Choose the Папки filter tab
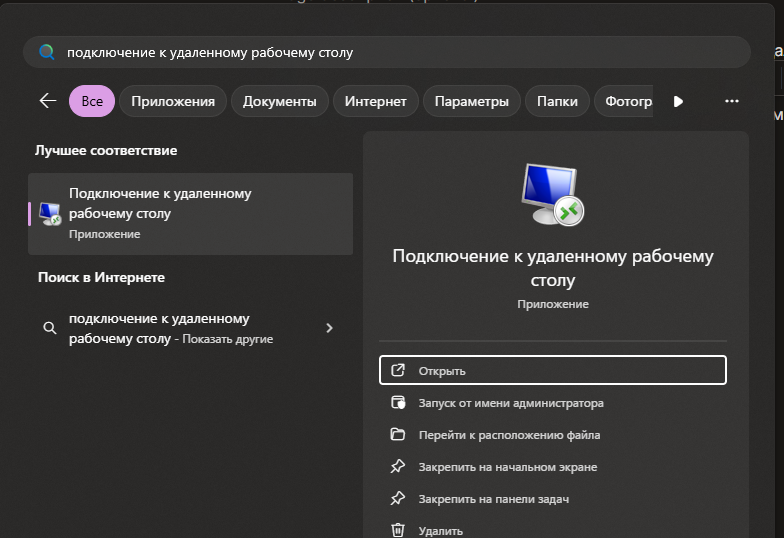This screenshot has width=784, height=538. coord(557,101)
